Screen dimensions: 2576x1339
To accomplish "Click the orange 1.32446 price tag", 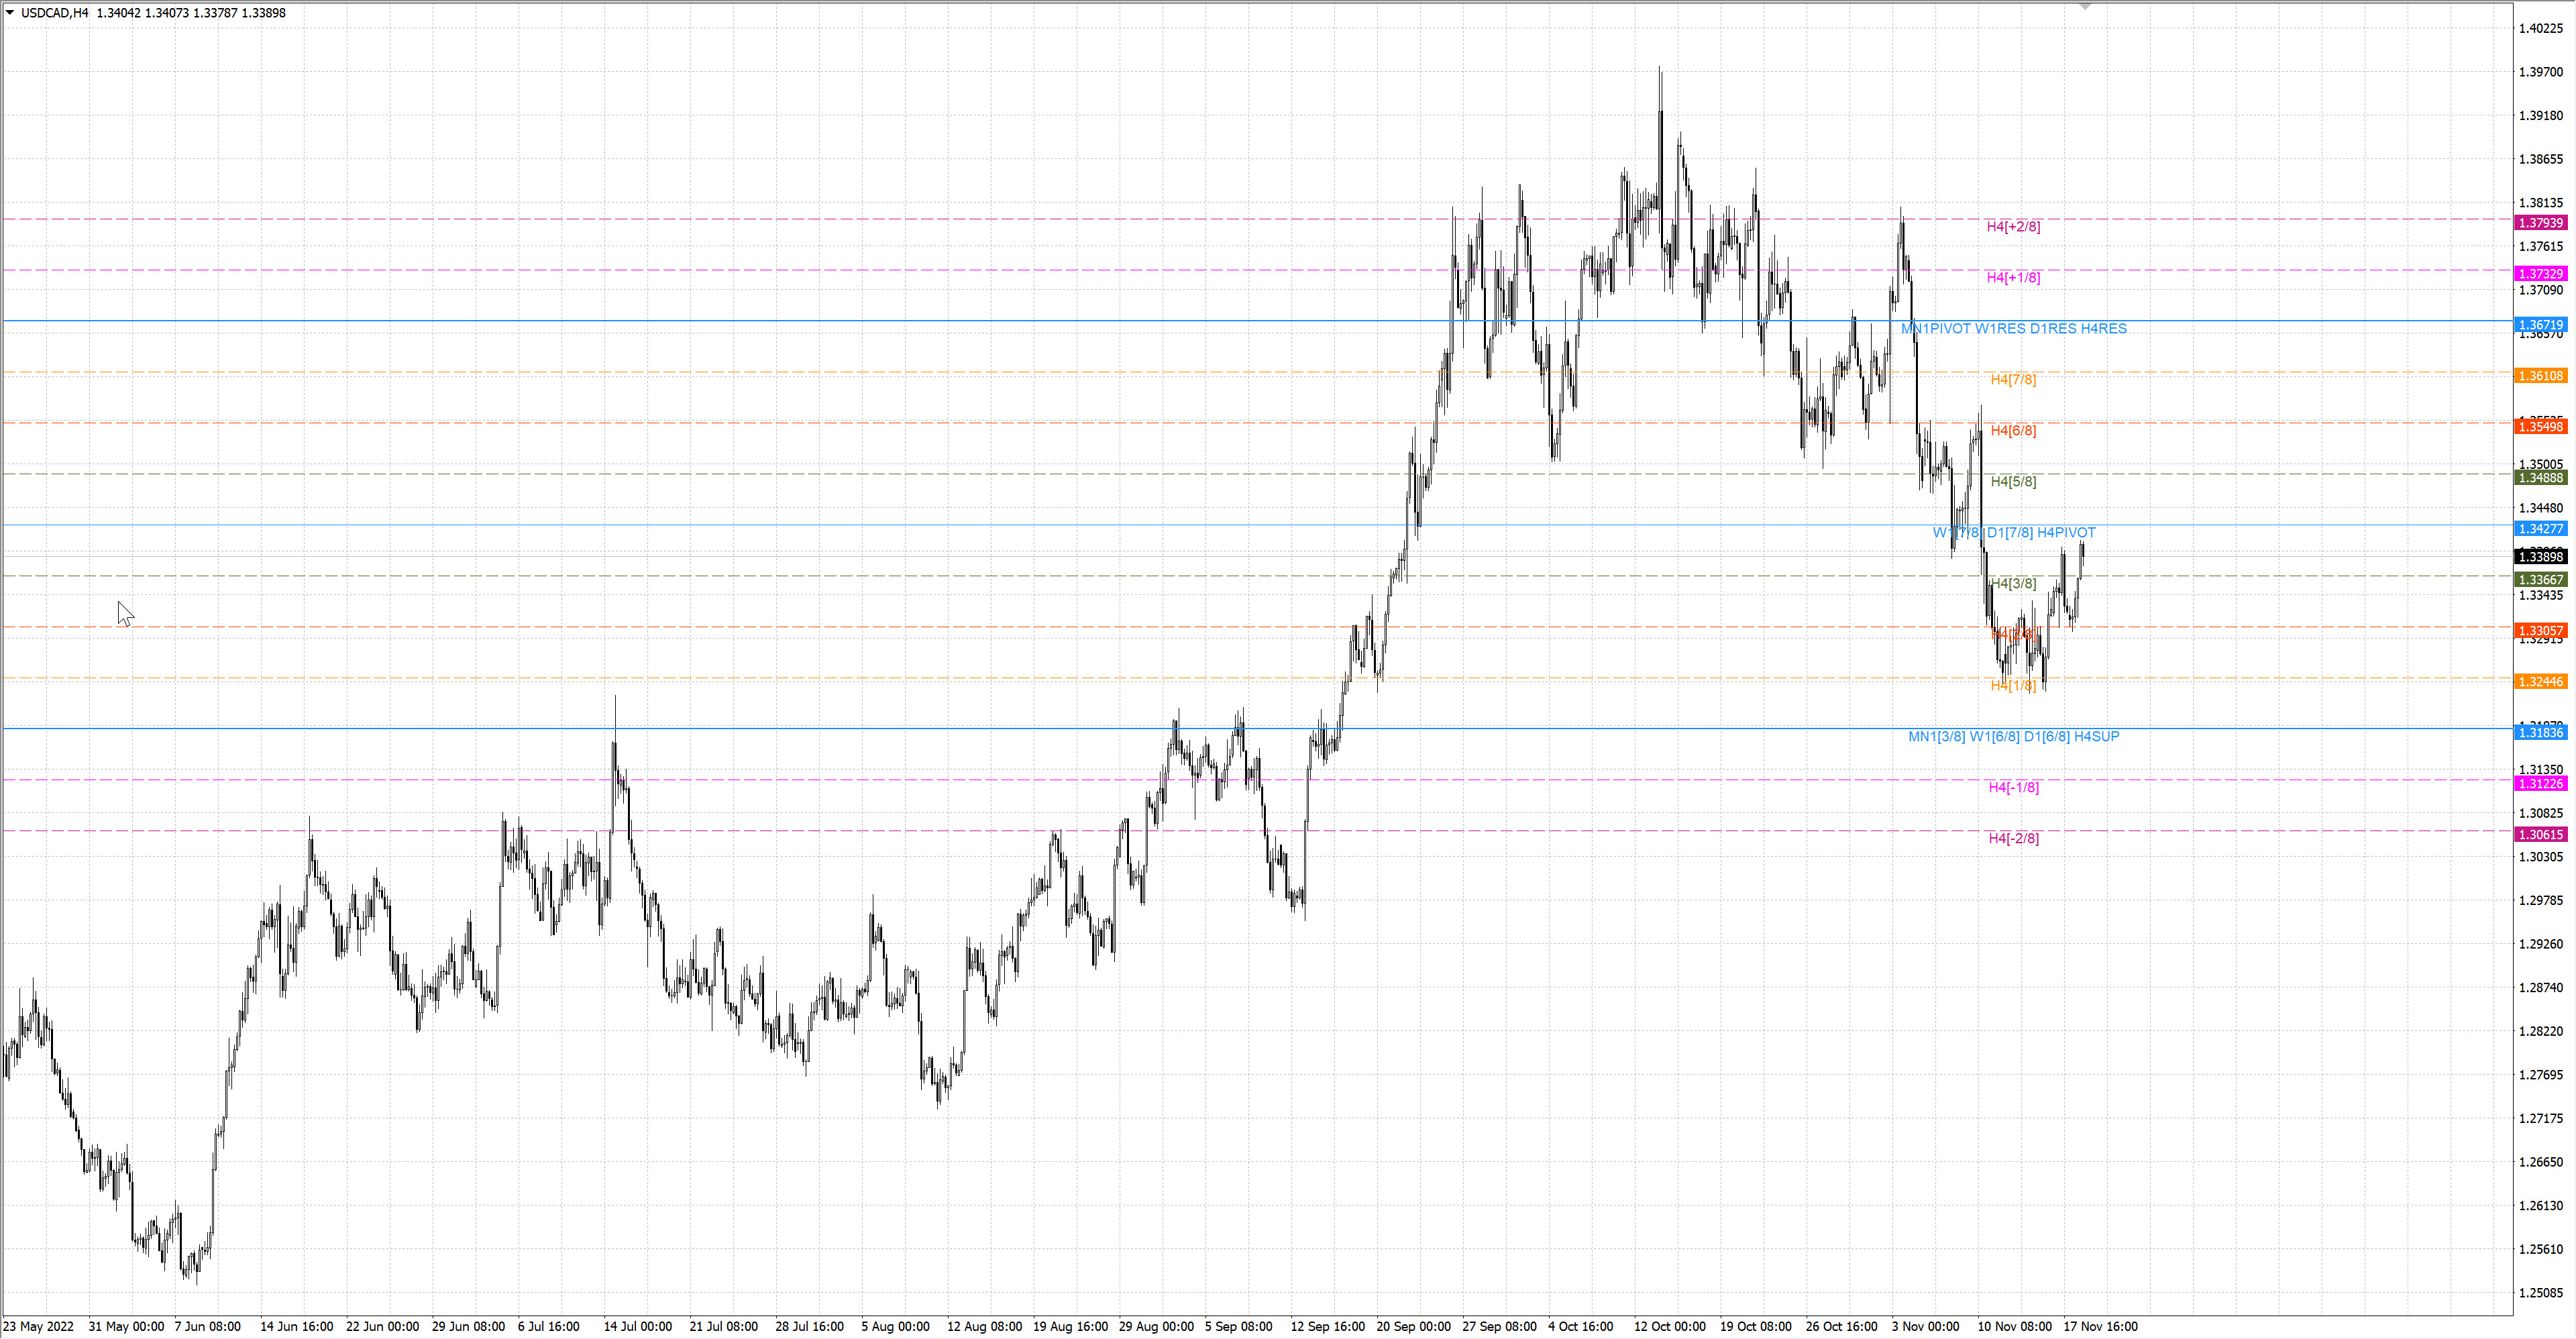I will tap(2540, 682).
